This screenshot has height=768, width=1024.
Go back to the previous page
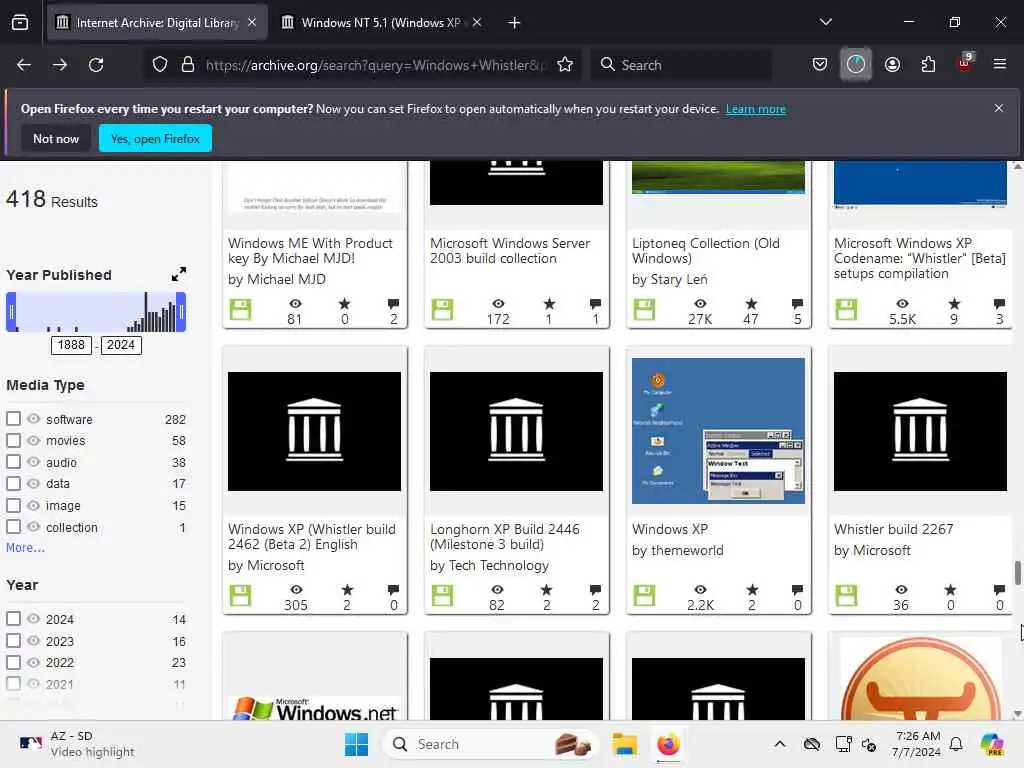coord(24,65)
